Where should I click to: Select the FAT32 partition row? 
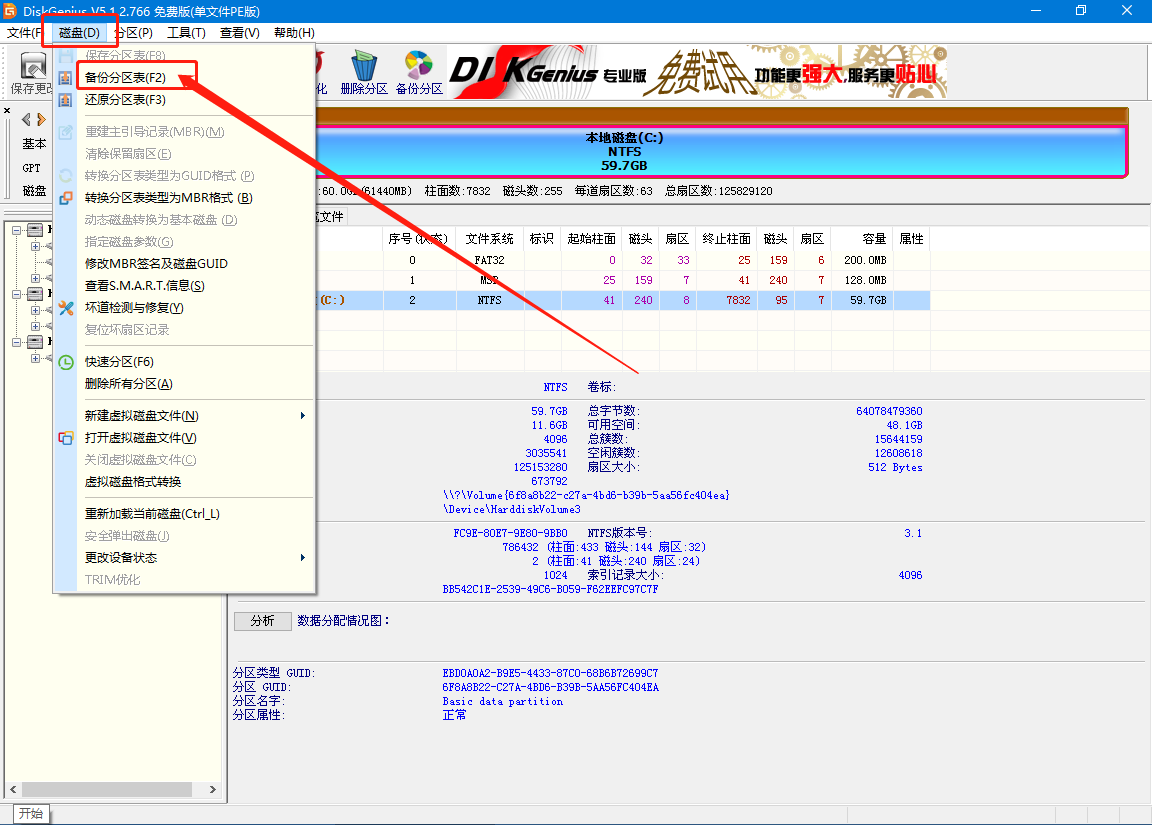coord(623,260)
